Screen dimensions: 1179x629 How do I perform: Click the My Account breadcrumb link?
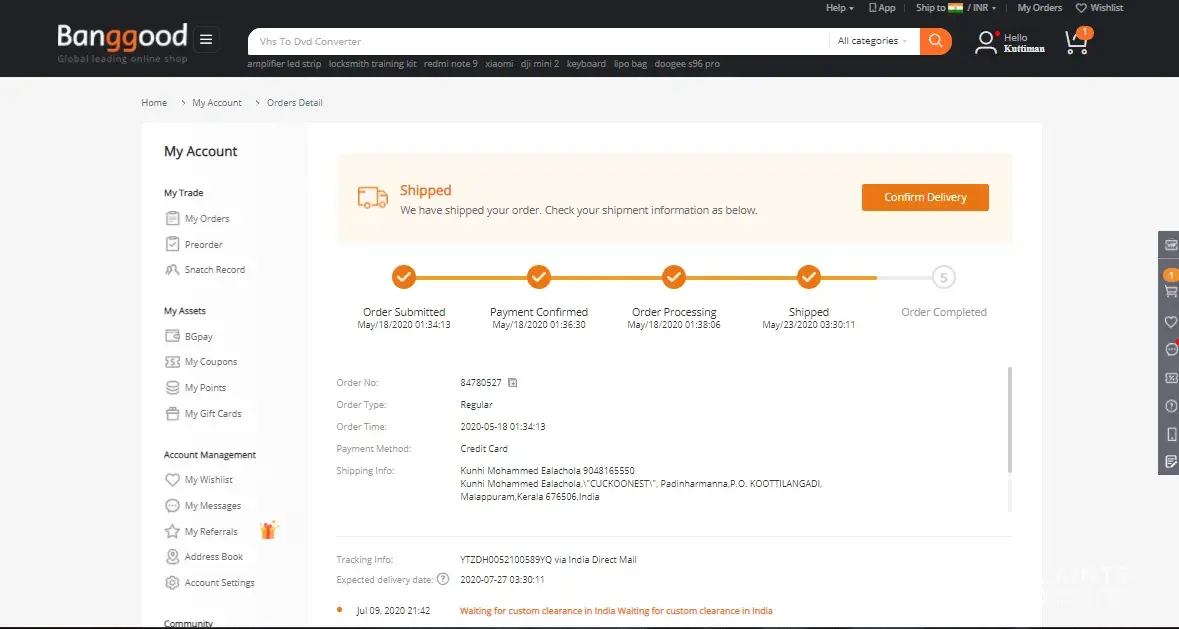(217, 103)
